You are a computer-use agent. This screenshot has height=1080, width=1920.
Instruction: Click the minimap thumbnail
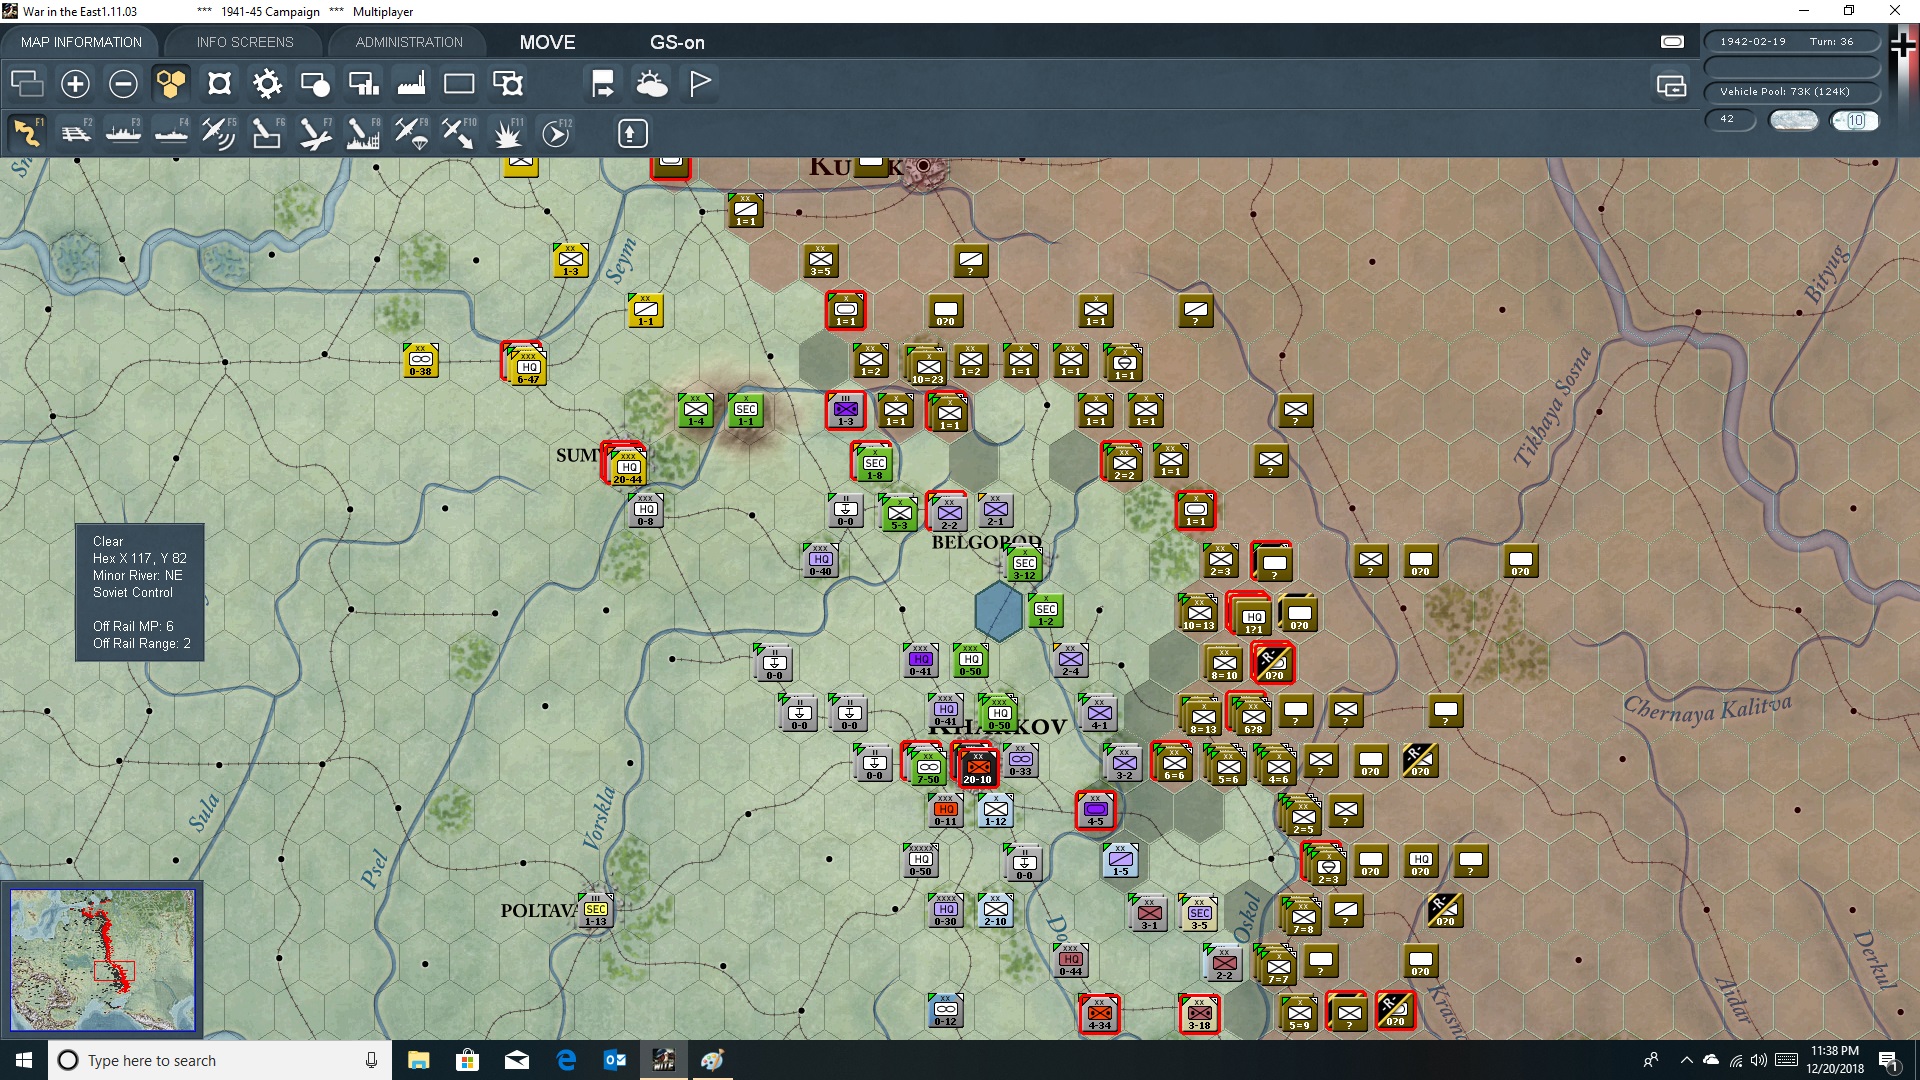pos(102,960)
